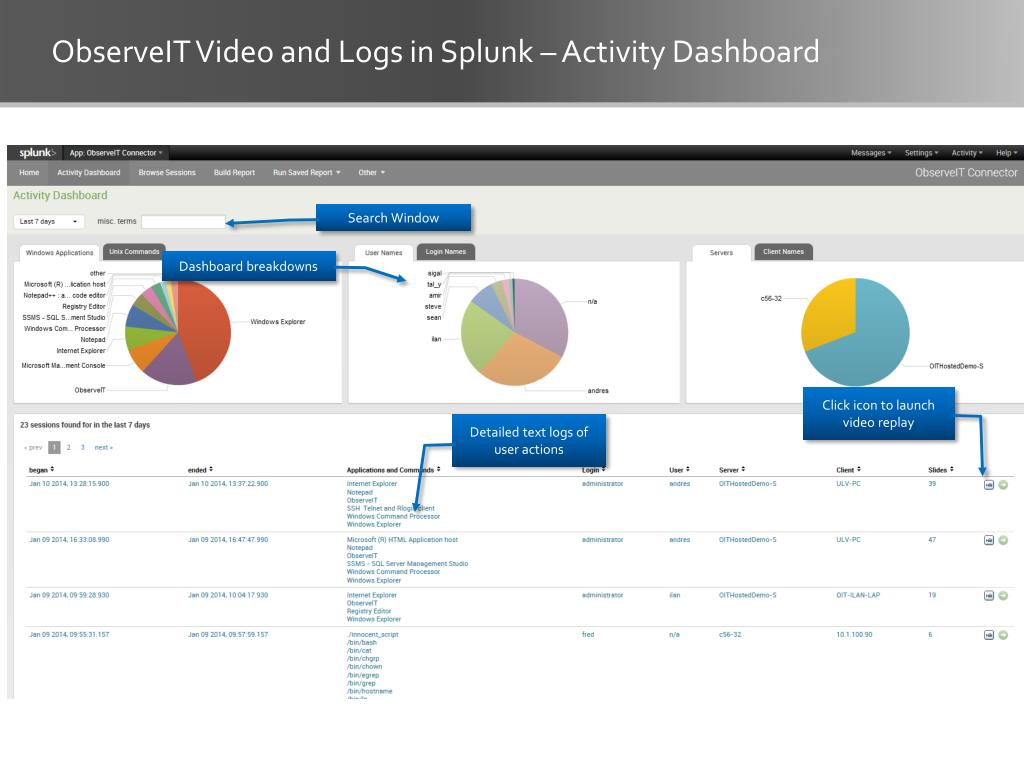Launch video replay for Jan 09 16:33:08 session
This screenshot has height=768, width=1024.
[989, 540]
